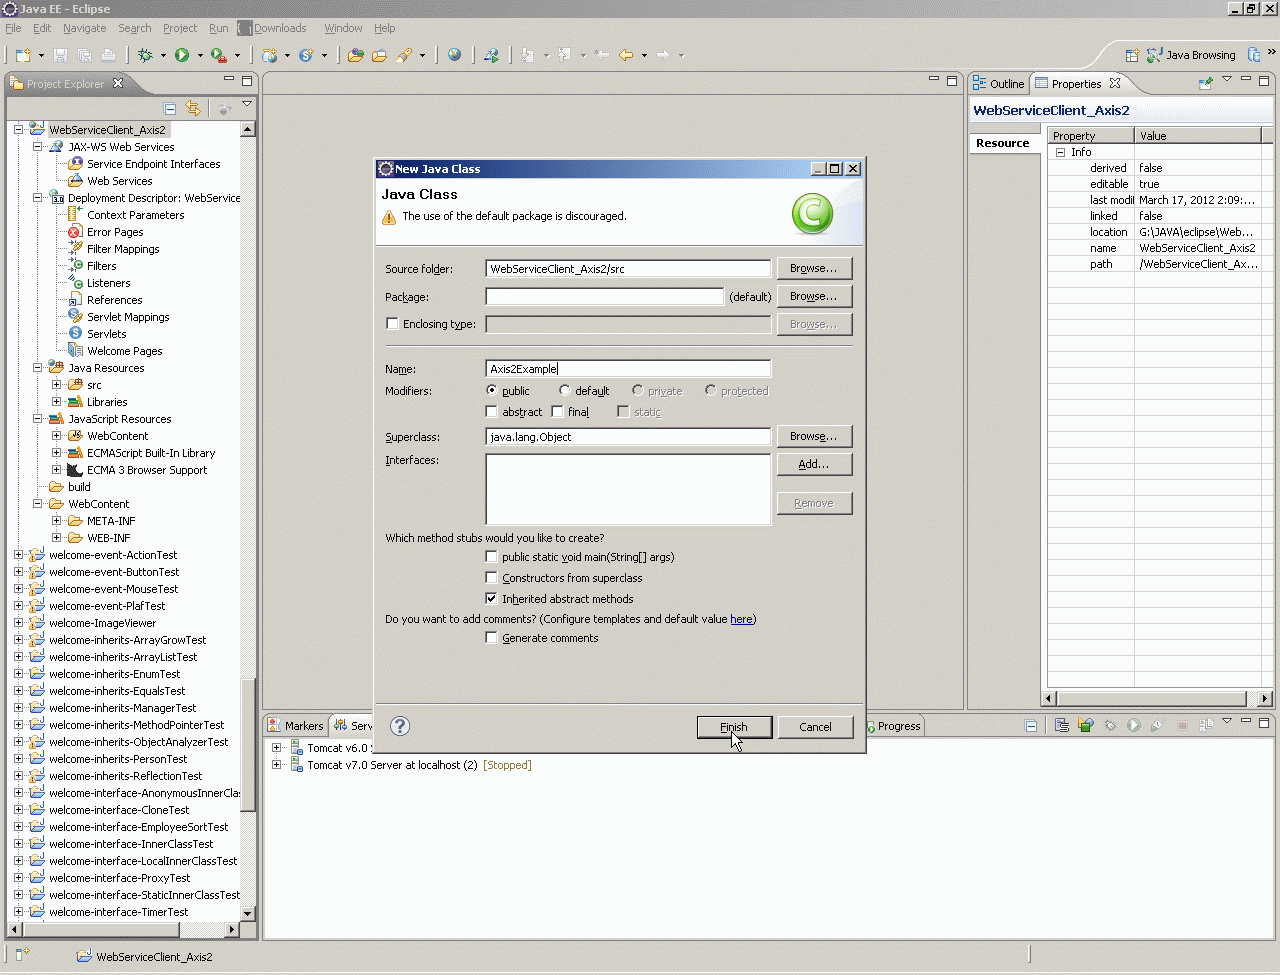Screen dimensions: 1280x975
Task: Check Constructors from superclass option
Action: [x=491, y=577]
